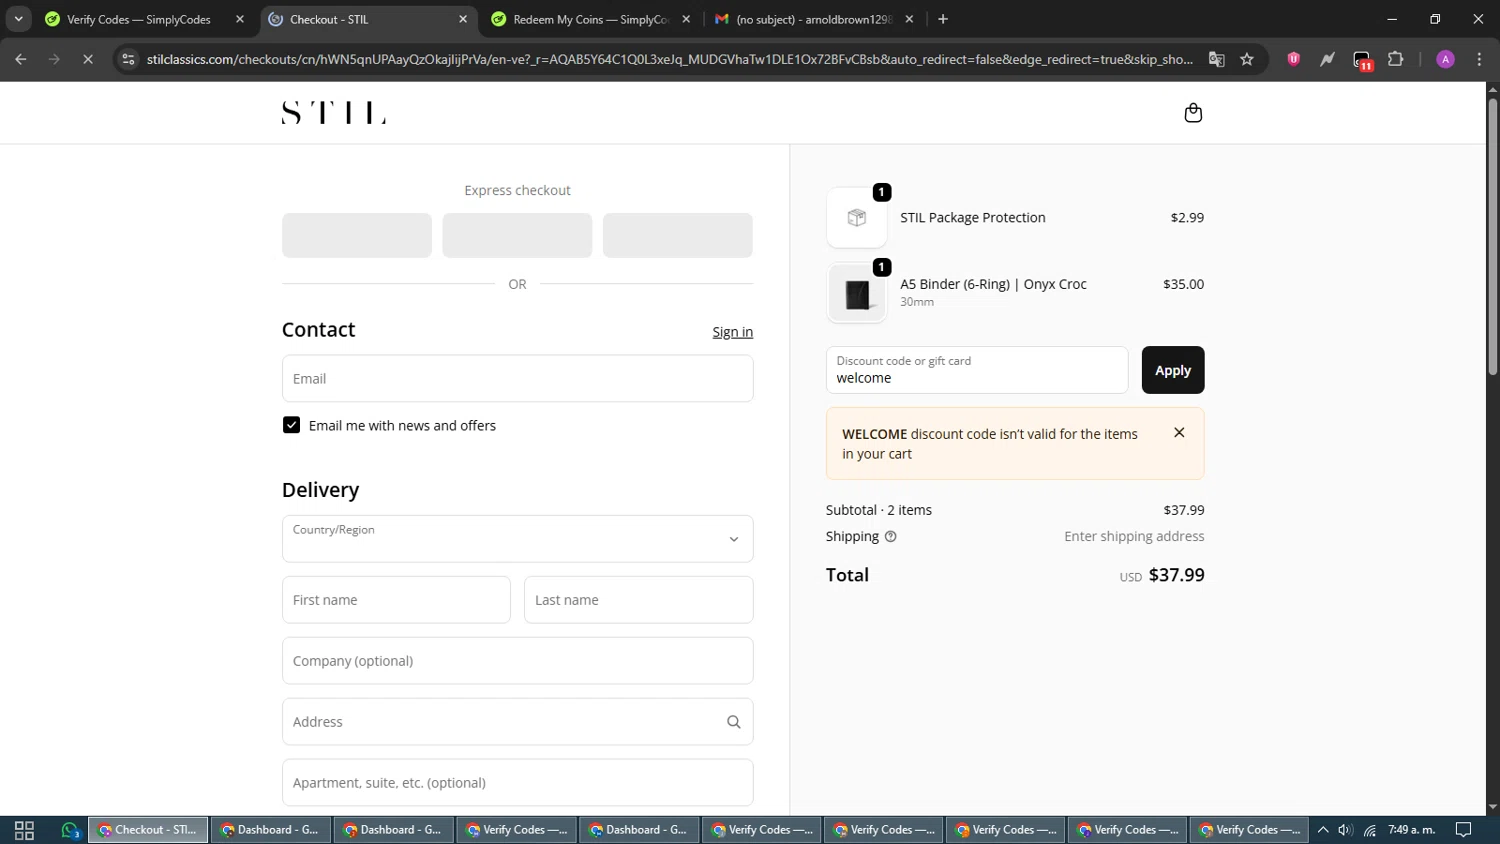
Task: Click the address search magnifier icon
Action: click(x=733, y=722)
